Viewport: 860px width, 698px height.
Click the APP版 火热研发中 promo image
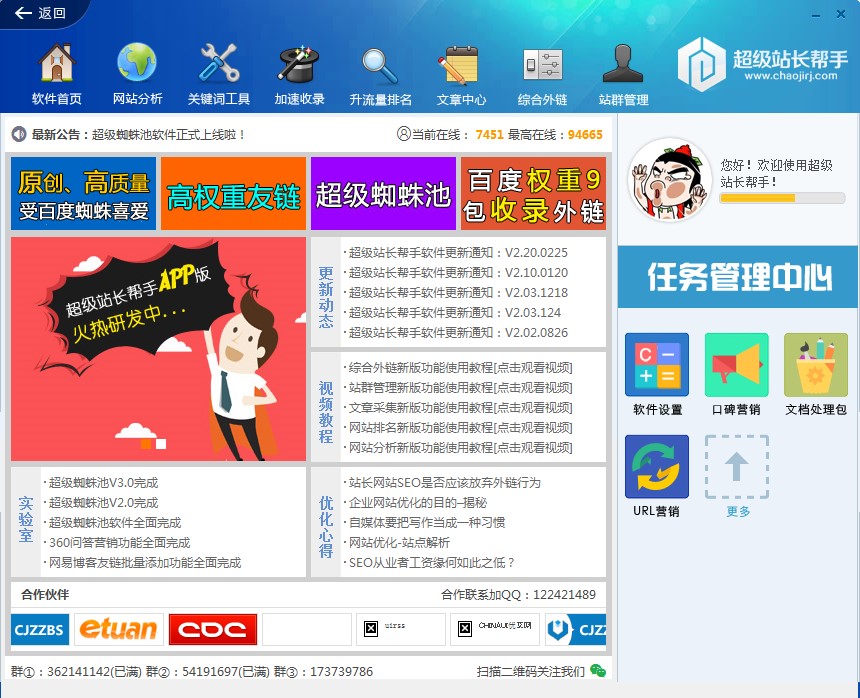[x=159, y=349]
